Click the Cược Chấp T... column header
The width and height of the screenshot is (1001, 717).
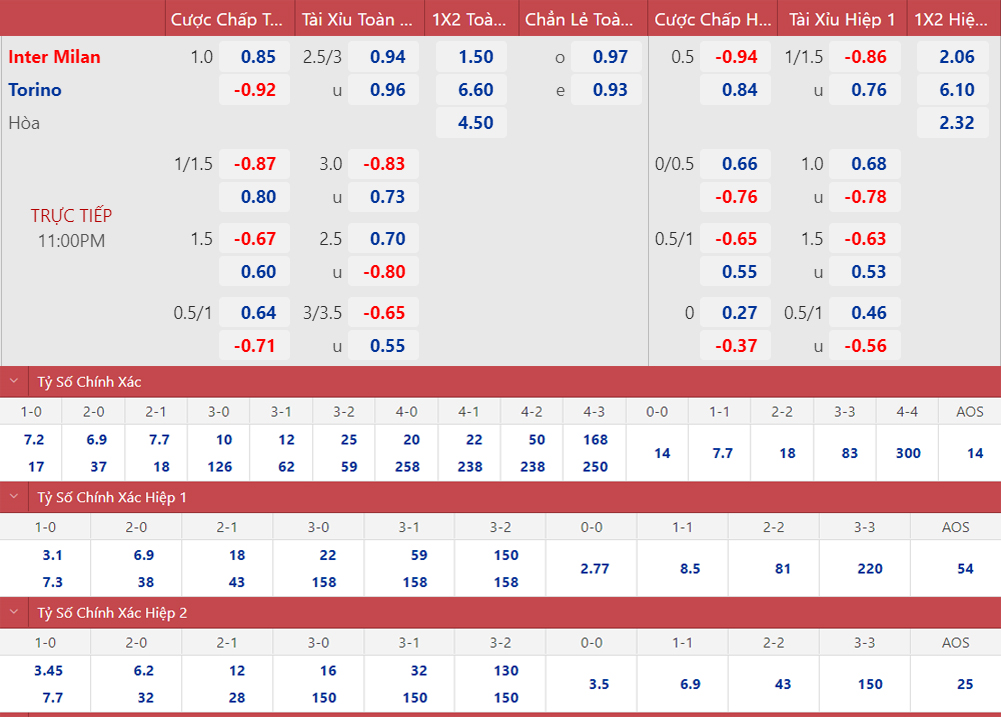click(x=229, y=19)
